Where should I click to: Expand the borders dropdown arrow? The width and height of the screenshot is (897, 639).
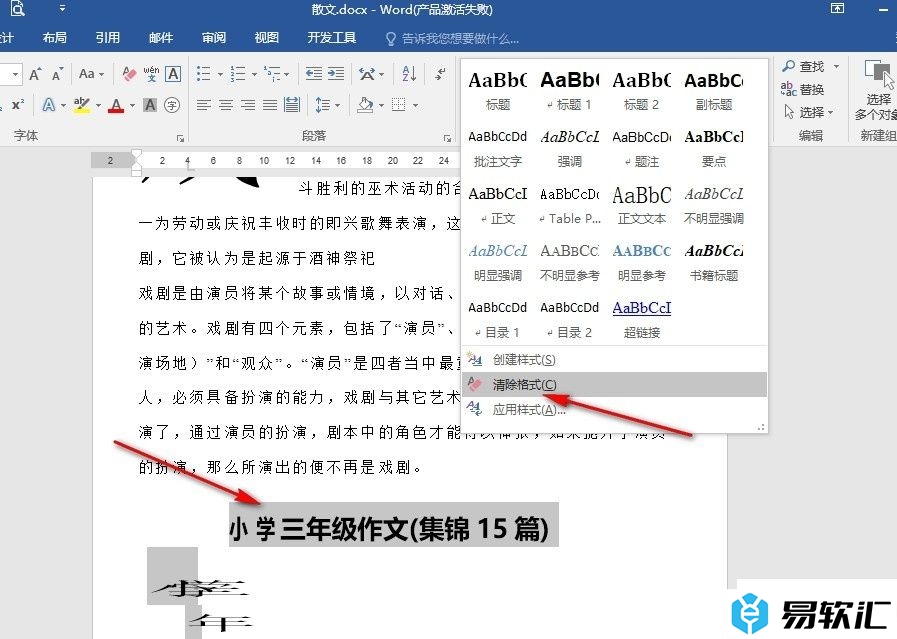(415, 106)
